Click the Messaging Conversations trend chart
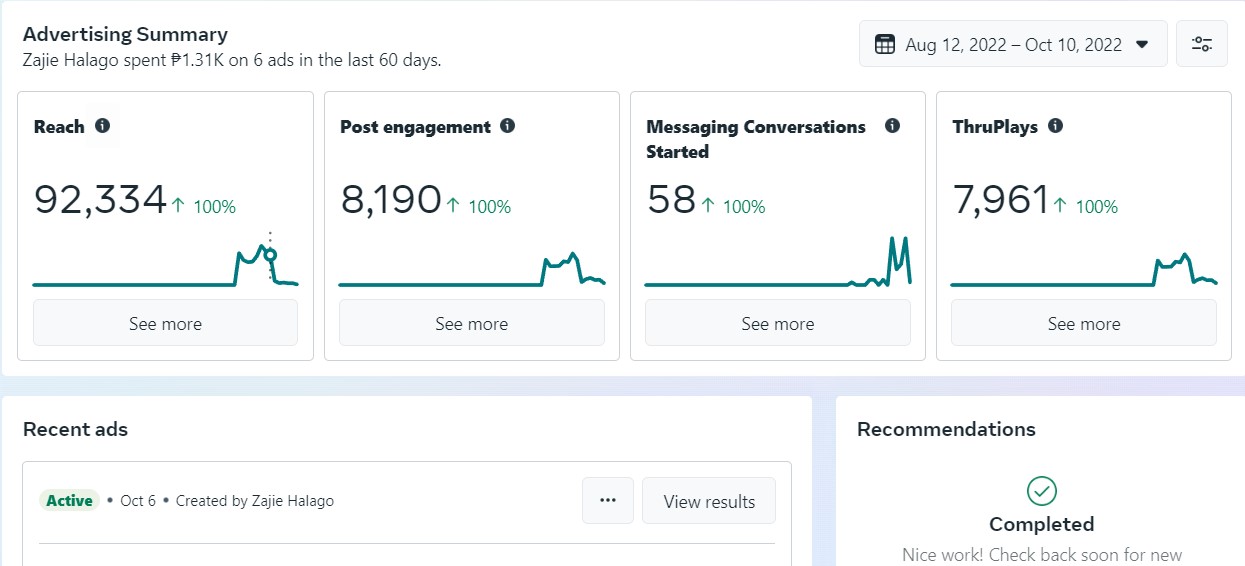The height and width of the screenshot is (566, 1245). [777, 268]
